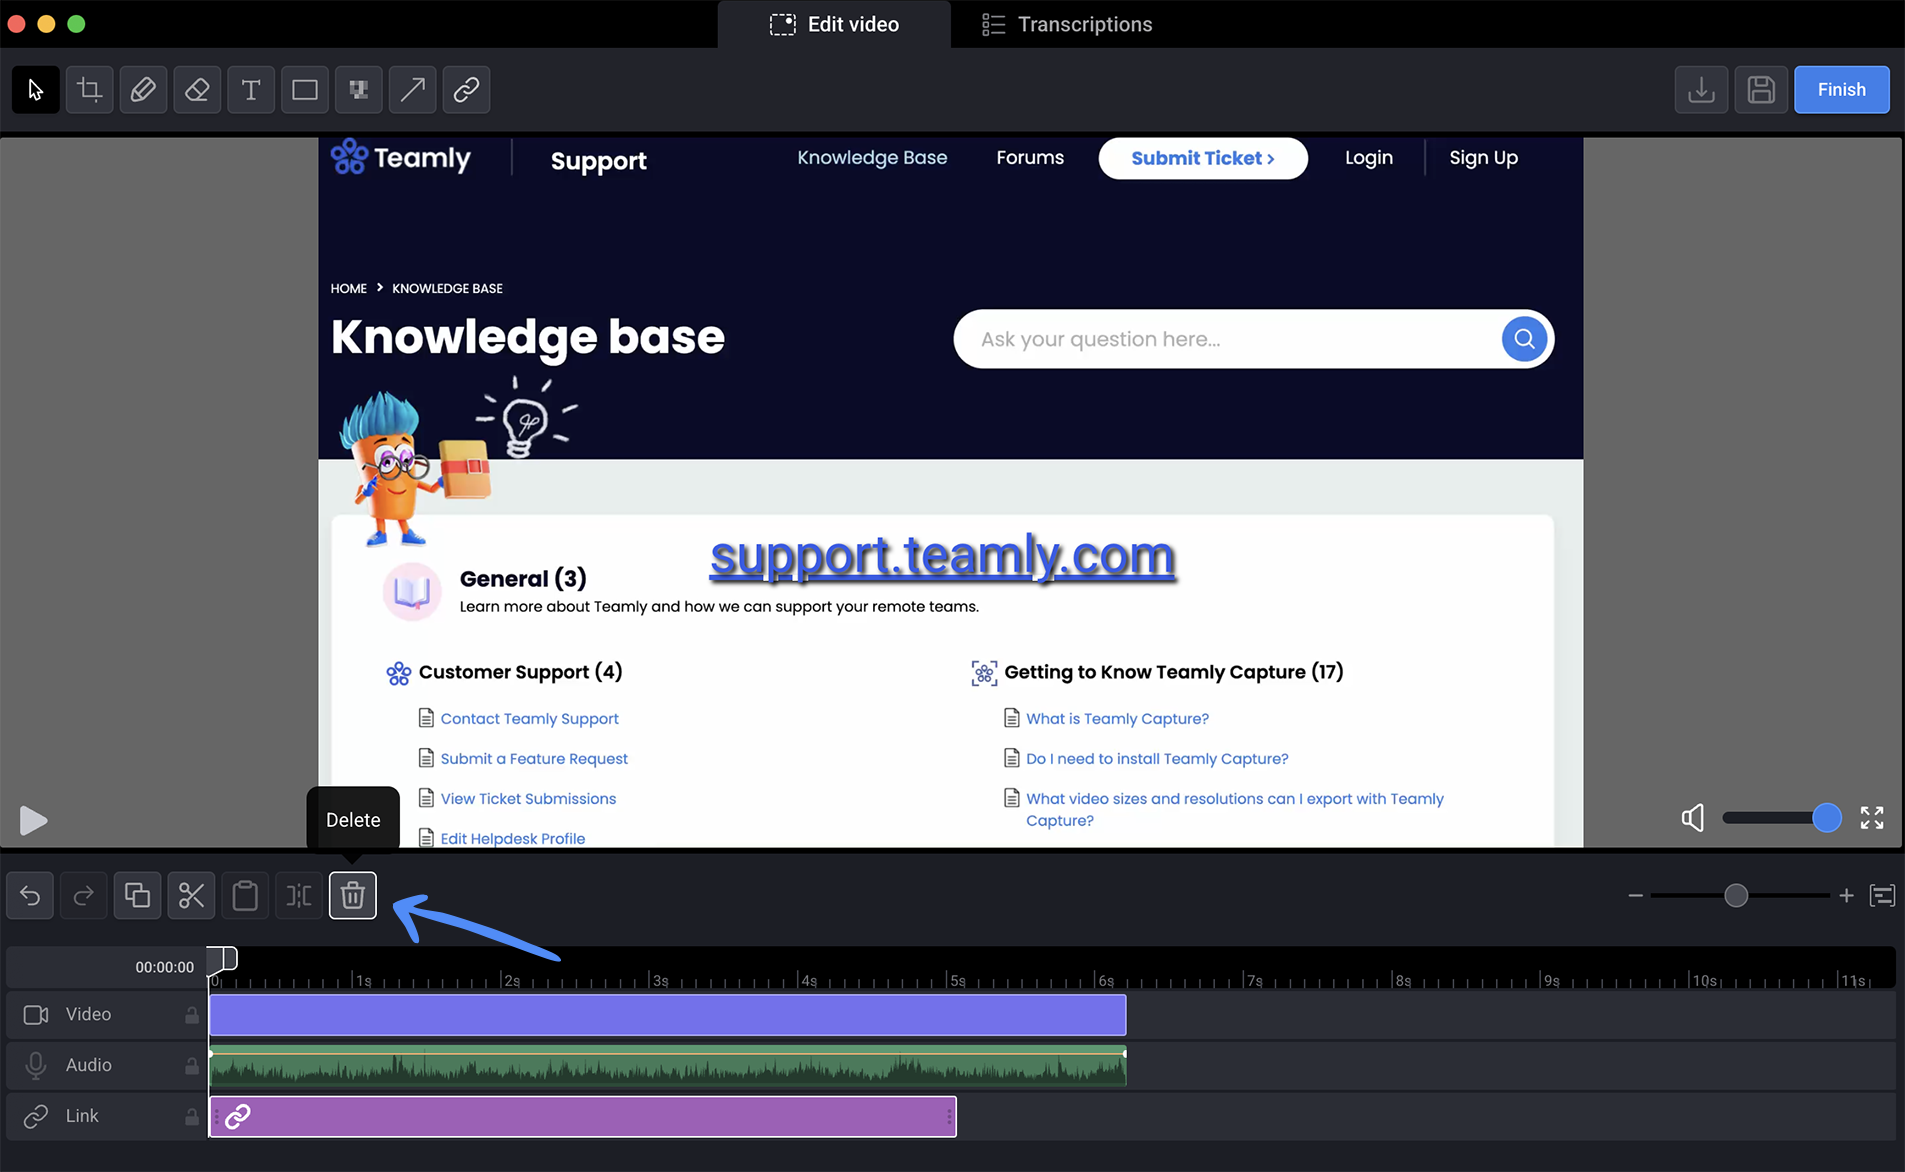Open the Transcriptions tab
Screen dimensions: 1905x1172
[x=1067, y=24]
